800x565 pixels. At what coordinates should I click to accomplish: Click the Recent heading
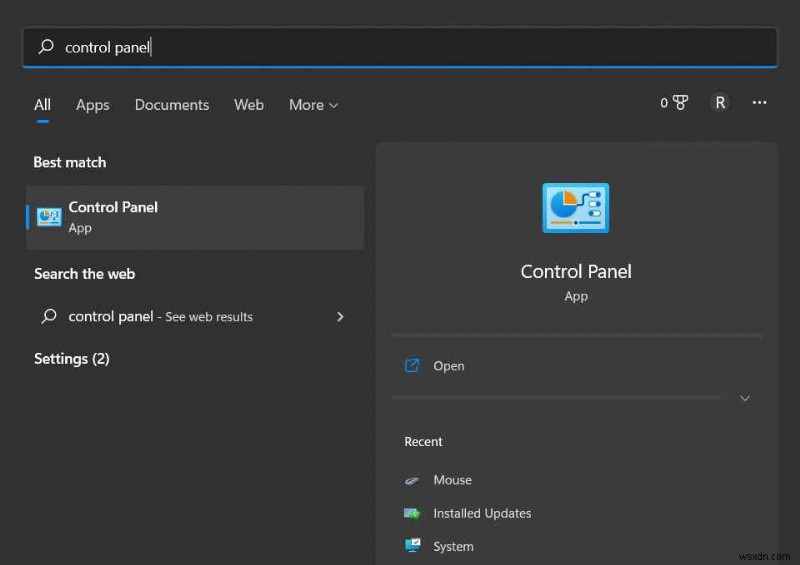click(x=423, y=441)
